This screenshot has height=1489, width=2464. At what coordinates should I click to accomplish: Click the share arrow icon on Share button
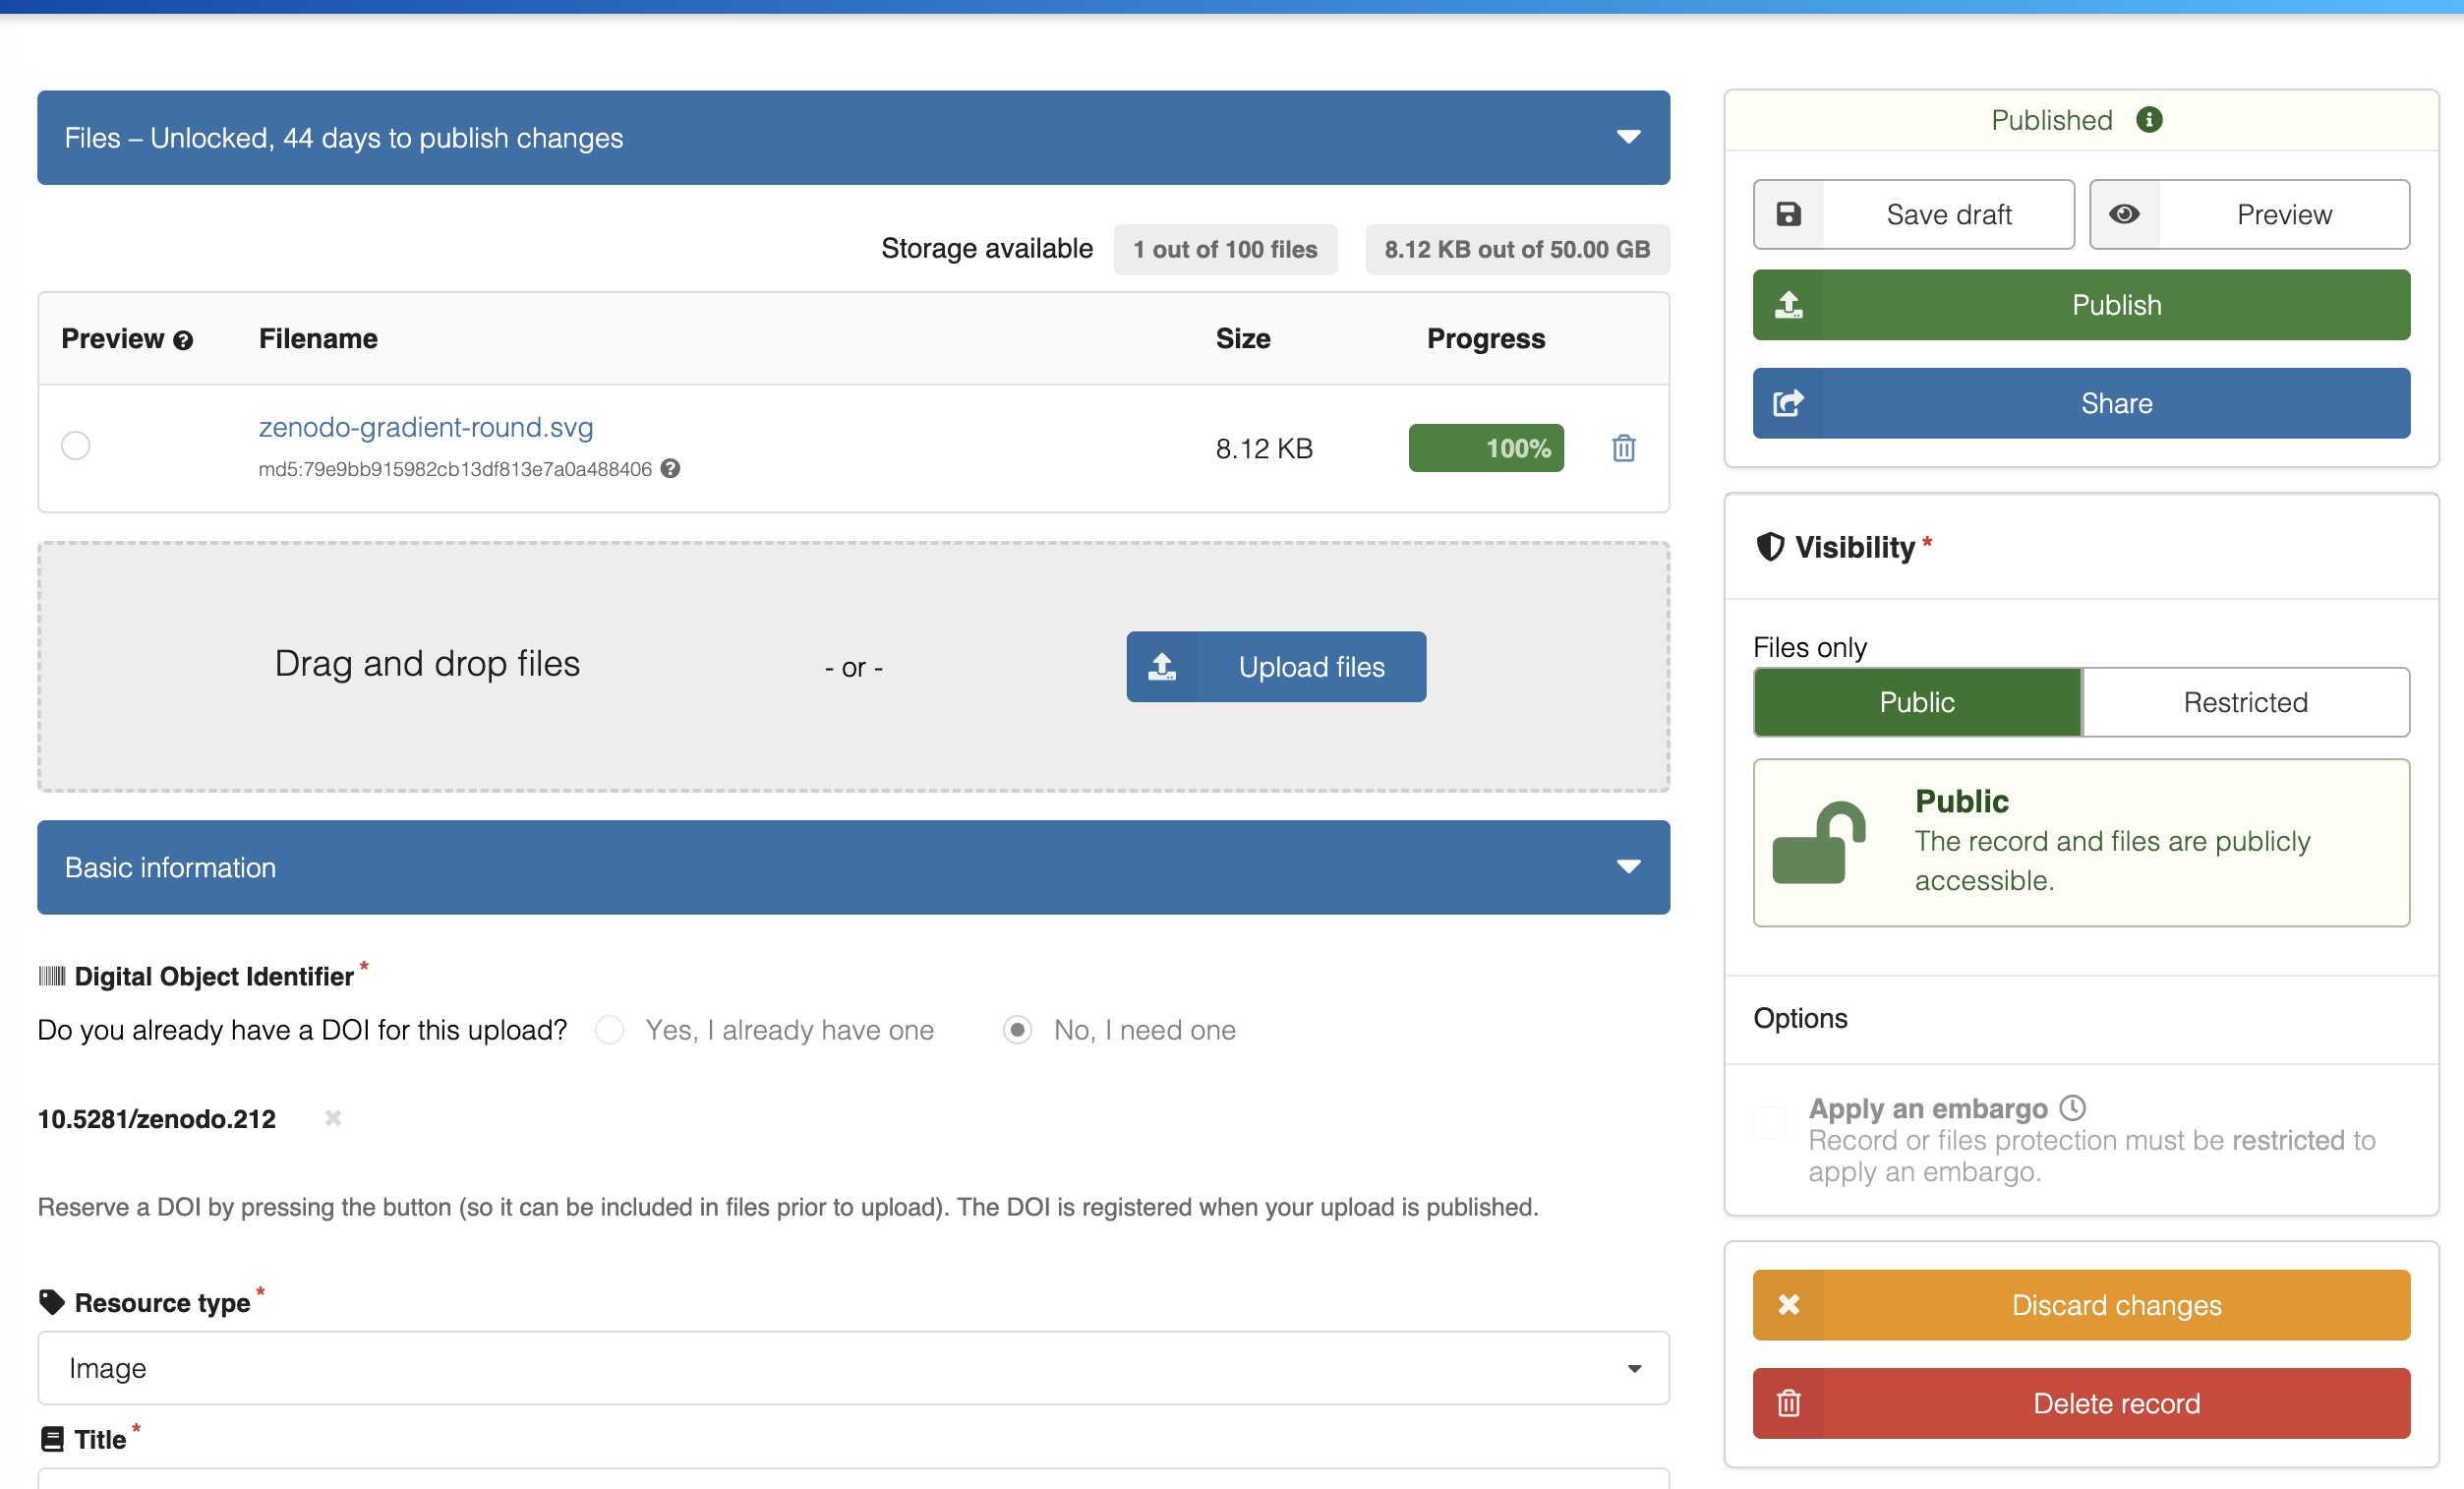[1788, 403]
